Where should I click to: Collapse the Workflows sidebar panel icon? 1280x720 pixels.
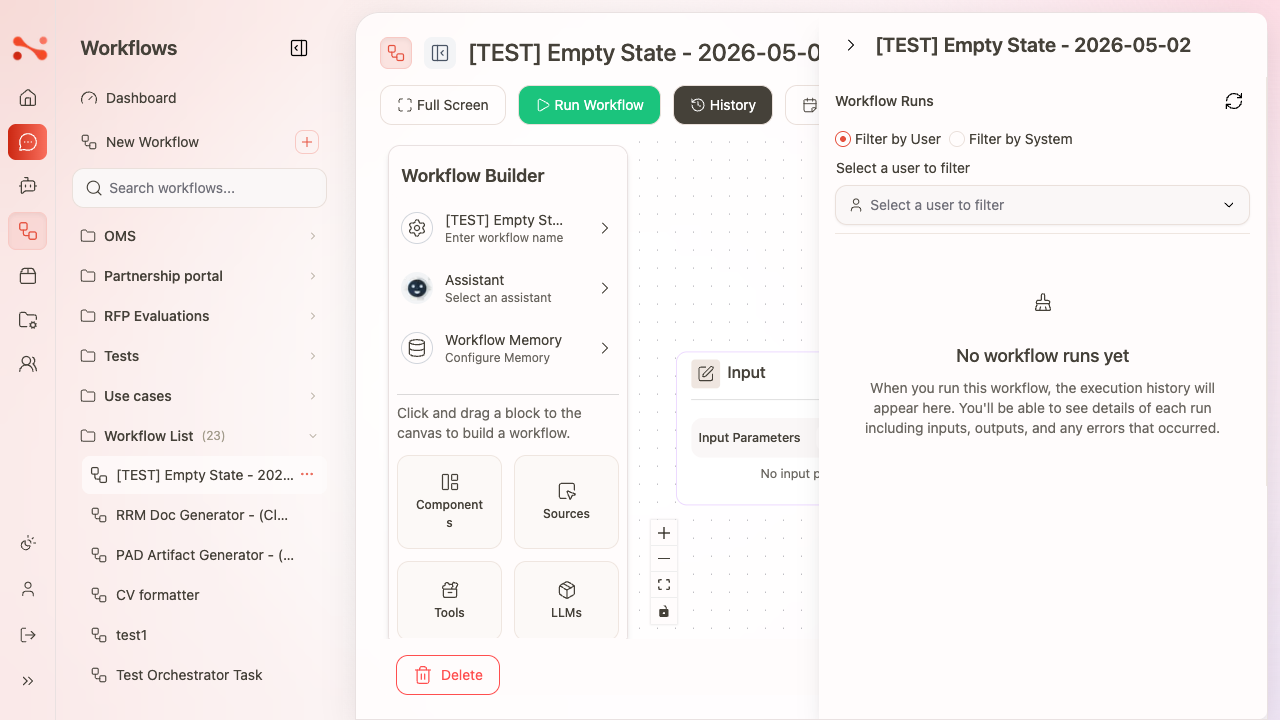[x=299, y=48]
